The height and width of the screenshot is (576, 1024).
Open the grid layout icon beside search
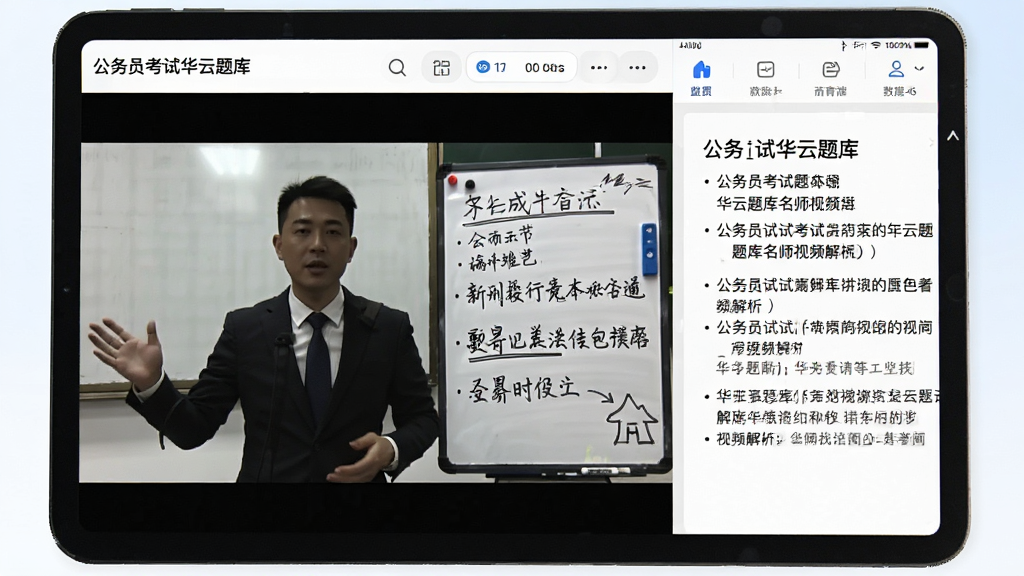[441, 67]
